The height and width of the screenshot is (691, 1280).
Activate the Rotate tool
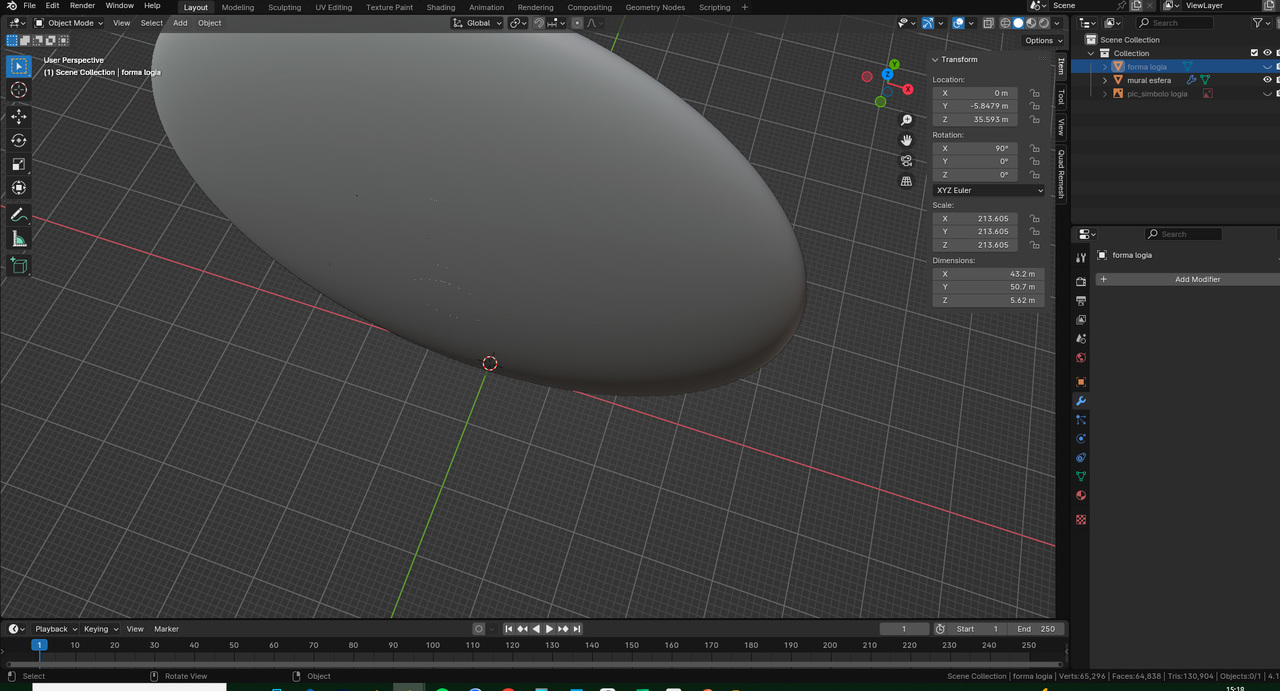[x=19, y=140]
